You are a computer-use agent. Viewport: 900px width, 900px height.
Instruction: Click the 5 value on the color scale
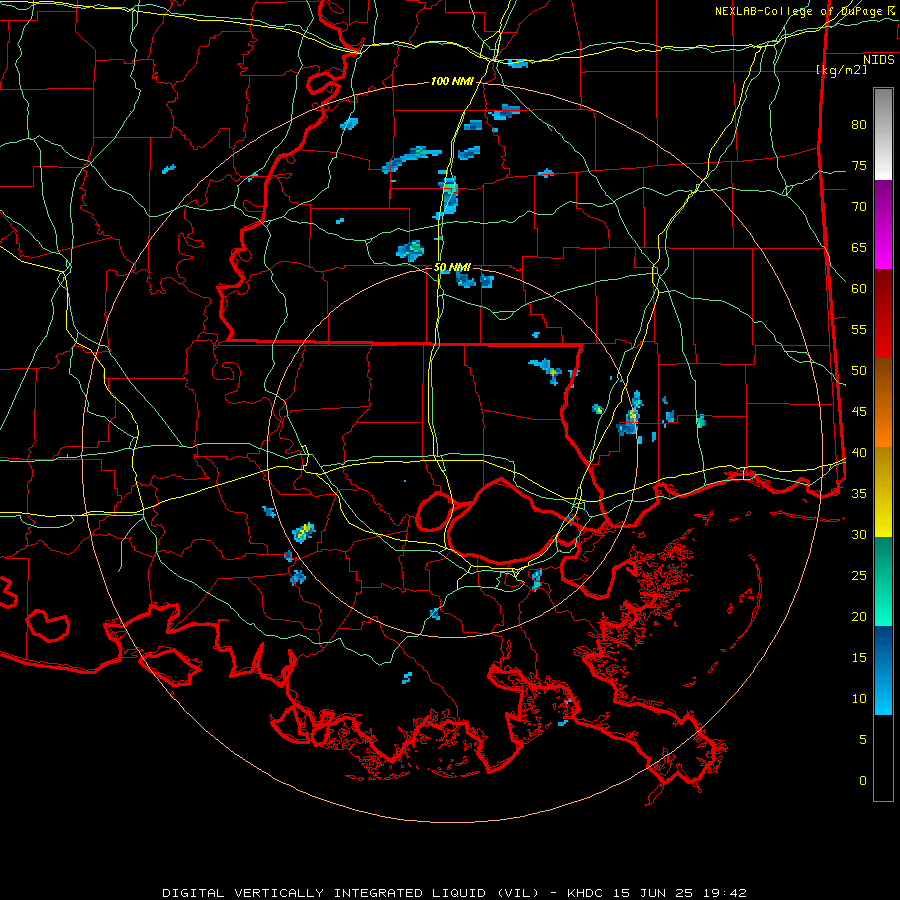coord(863,740)
